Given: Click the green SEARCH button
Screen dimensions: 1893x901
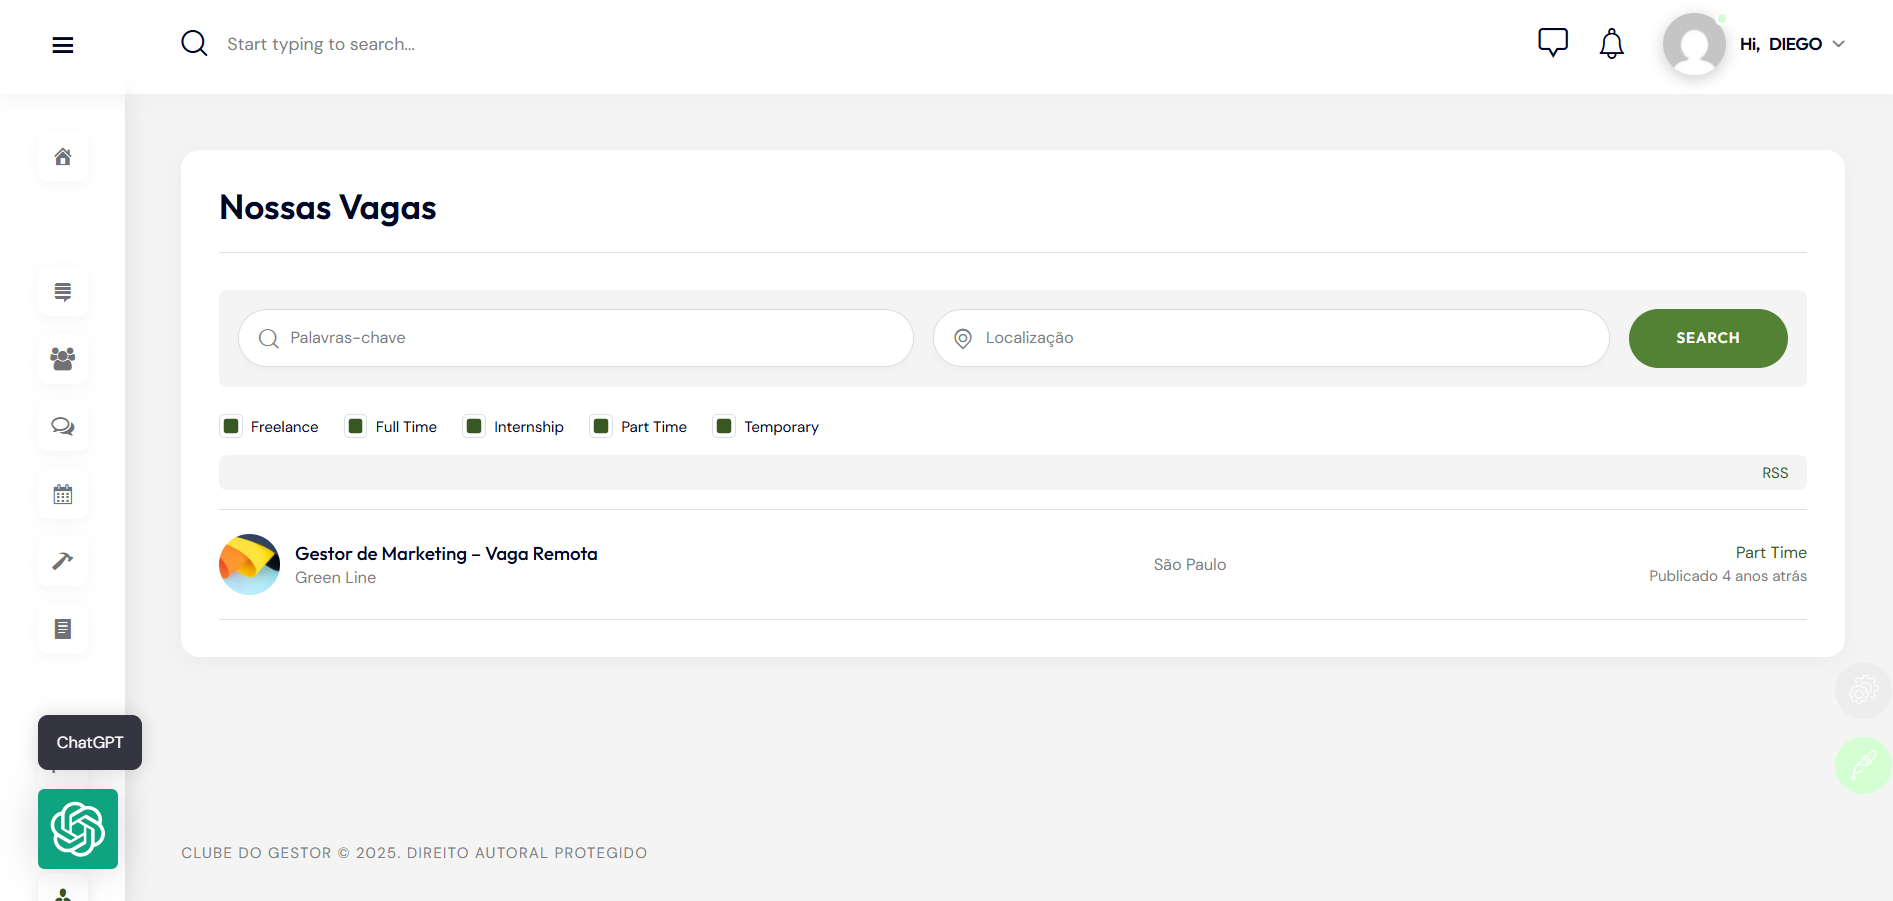Looking at the screenshot, I should 1707,338.
